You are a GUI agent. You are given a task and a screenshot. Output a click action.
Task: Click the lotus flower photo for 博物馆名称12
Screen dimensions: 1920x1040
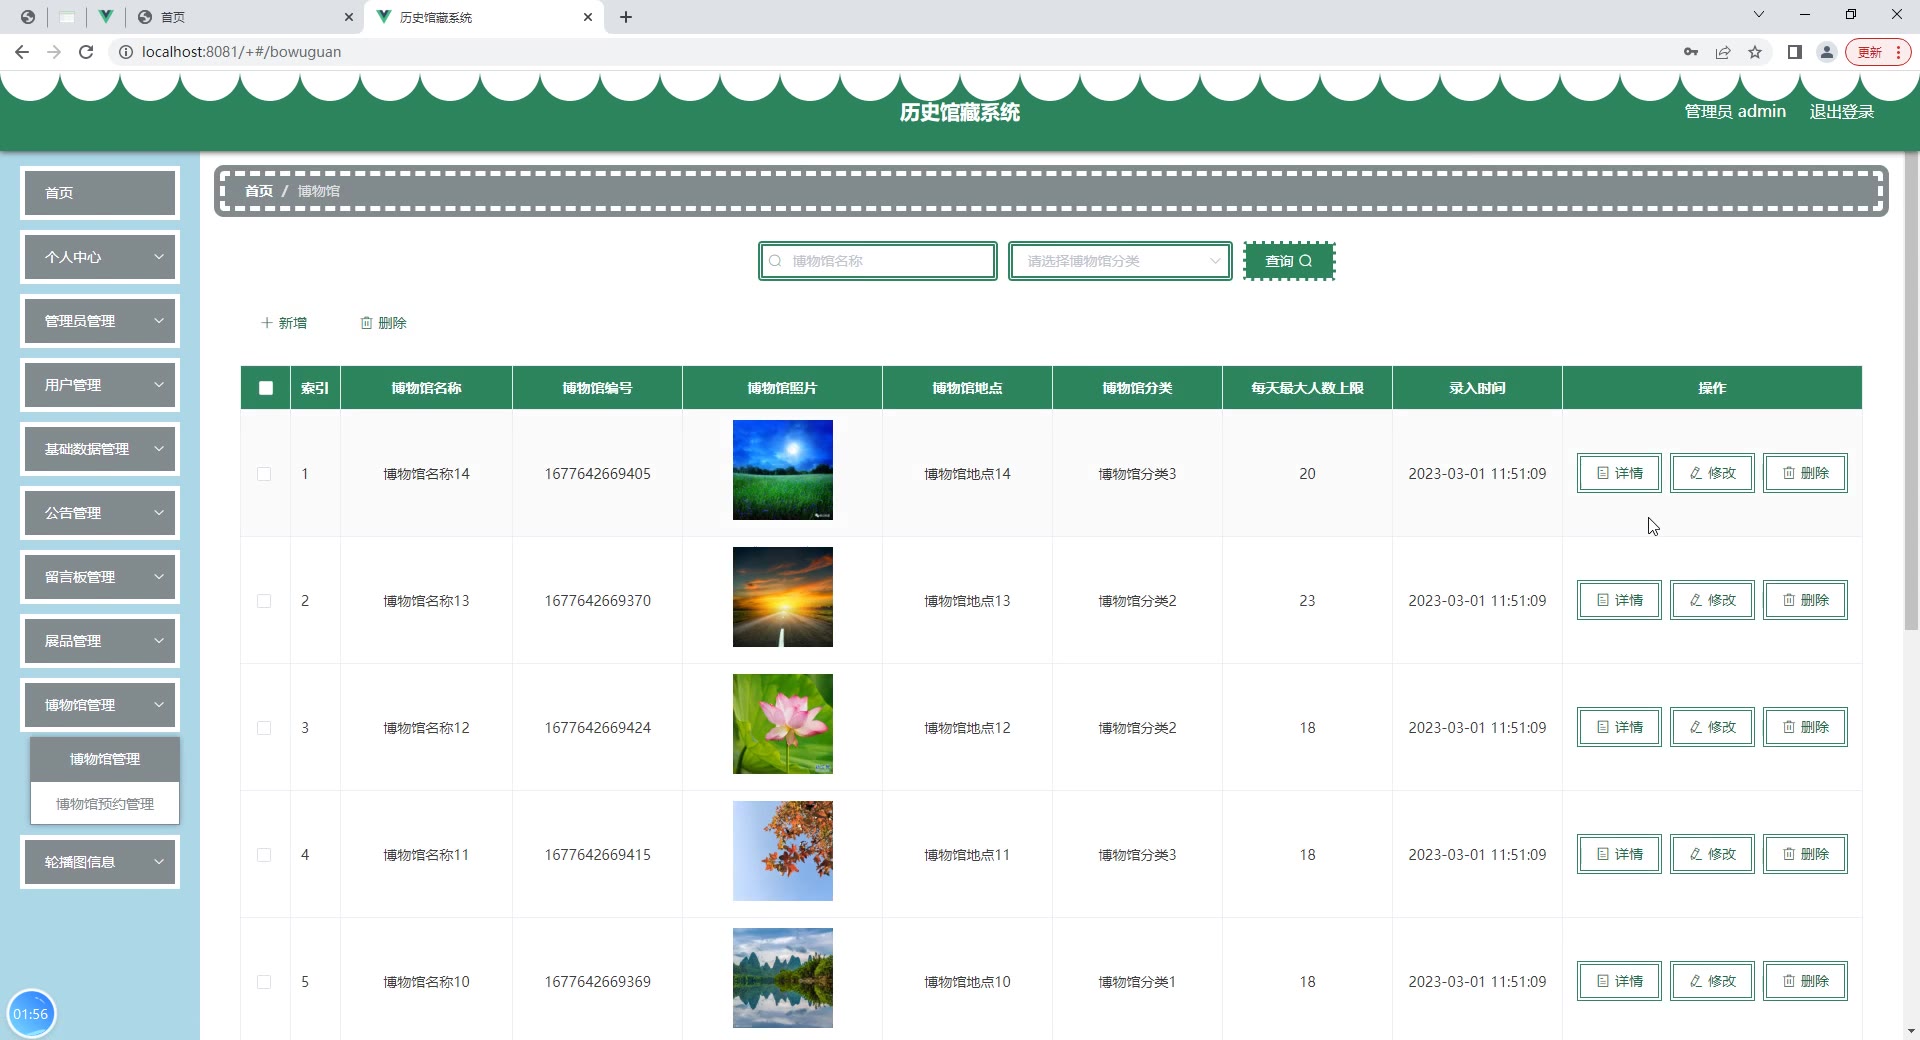tap(783, 724)
